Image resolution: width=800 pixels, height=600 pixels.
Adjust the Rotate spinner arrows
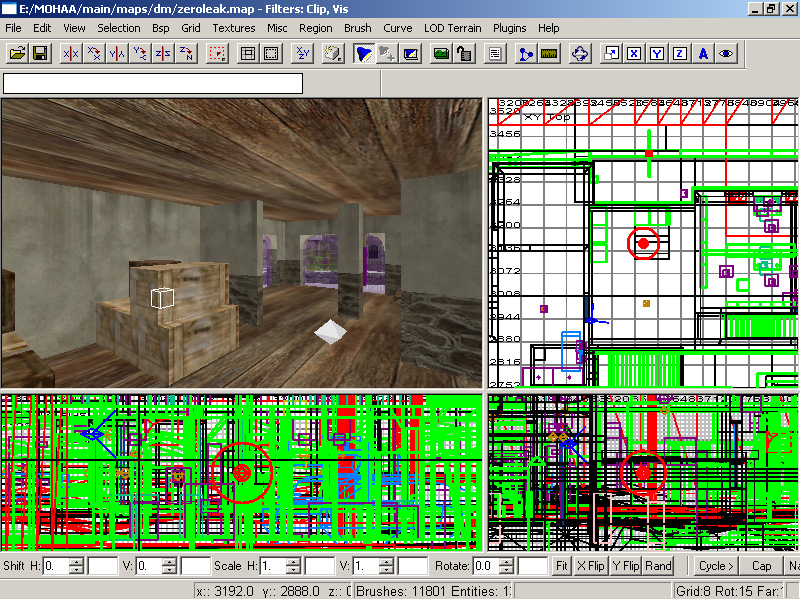[506, 566]
